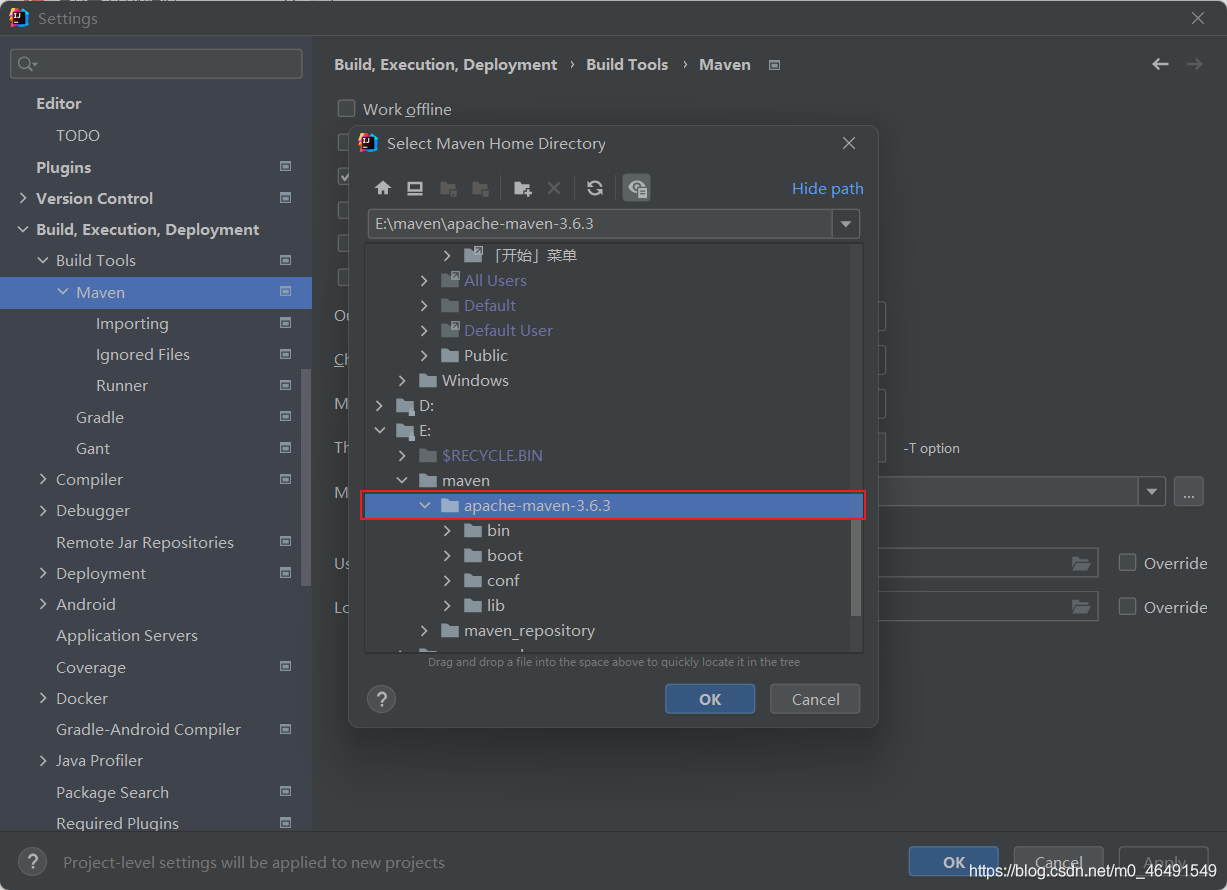Click the settings search box
This screenshot has width=1227, height=890.
point(156,64)
